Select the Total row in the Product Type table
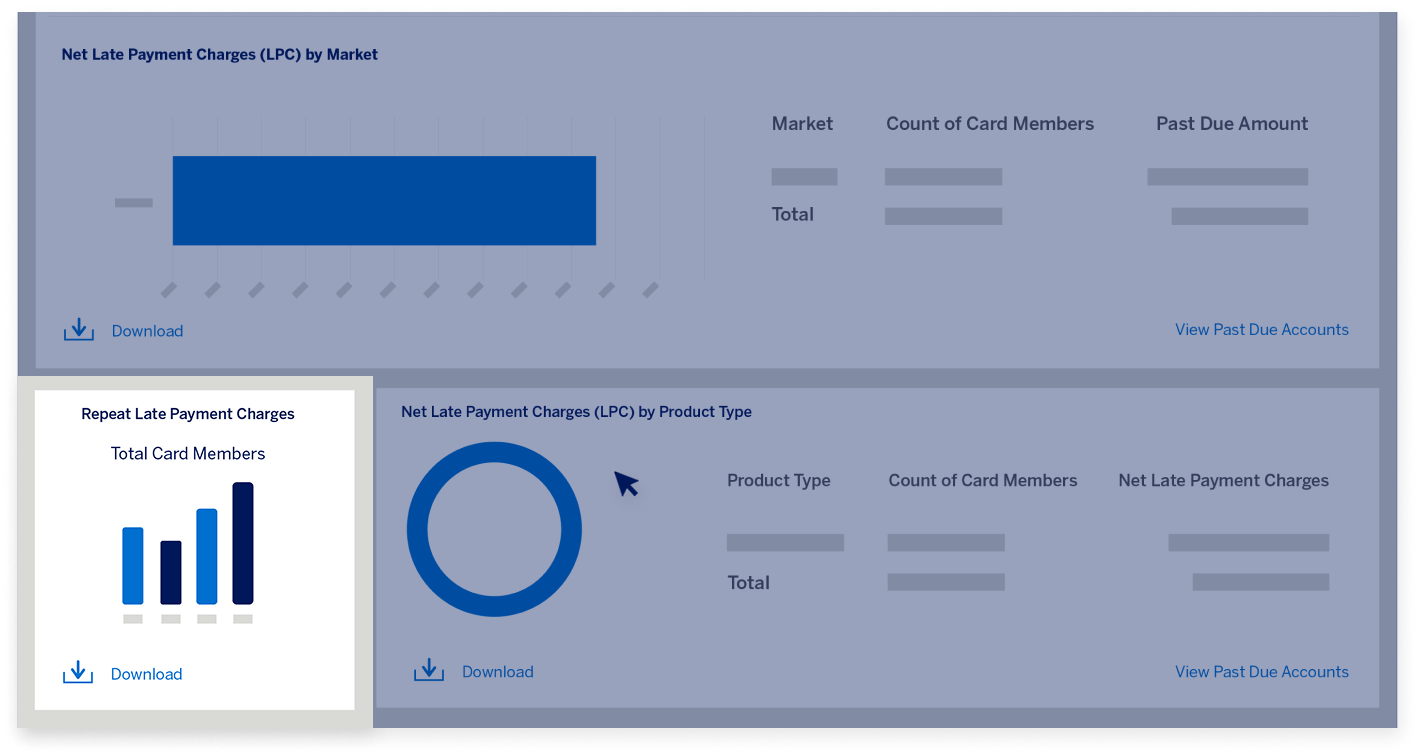Image resolution: width=1421 pixels, height=756 pixels. click(x=748, y=582)
